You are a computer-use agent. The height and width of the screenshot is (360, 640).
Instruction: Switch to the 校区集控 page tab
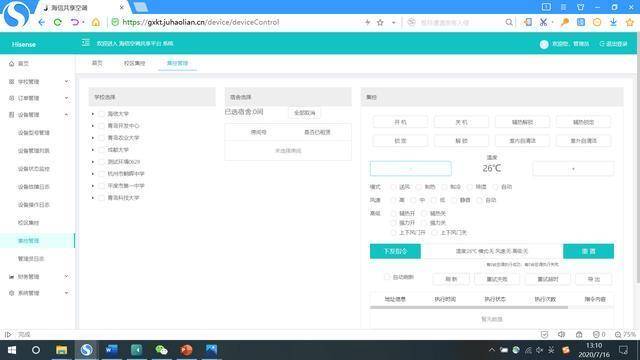click(x=135, y=63)
